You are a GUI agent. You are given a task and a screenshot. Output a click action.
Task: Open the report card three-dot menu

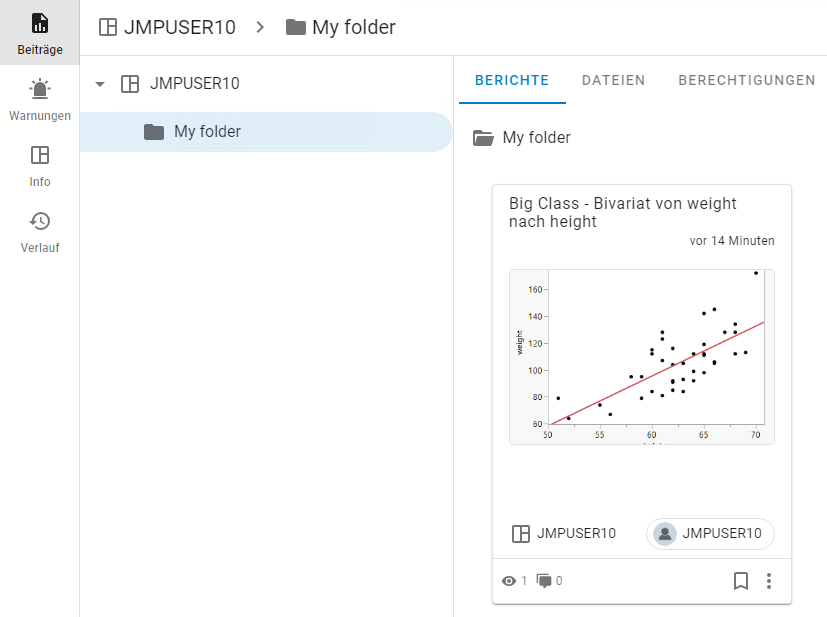coord(769,581)
